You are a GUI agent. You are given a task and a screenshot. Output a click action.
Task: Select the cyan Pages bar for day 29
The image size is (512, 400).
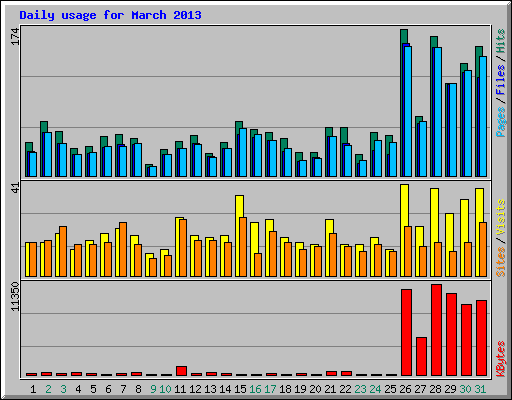453,130
